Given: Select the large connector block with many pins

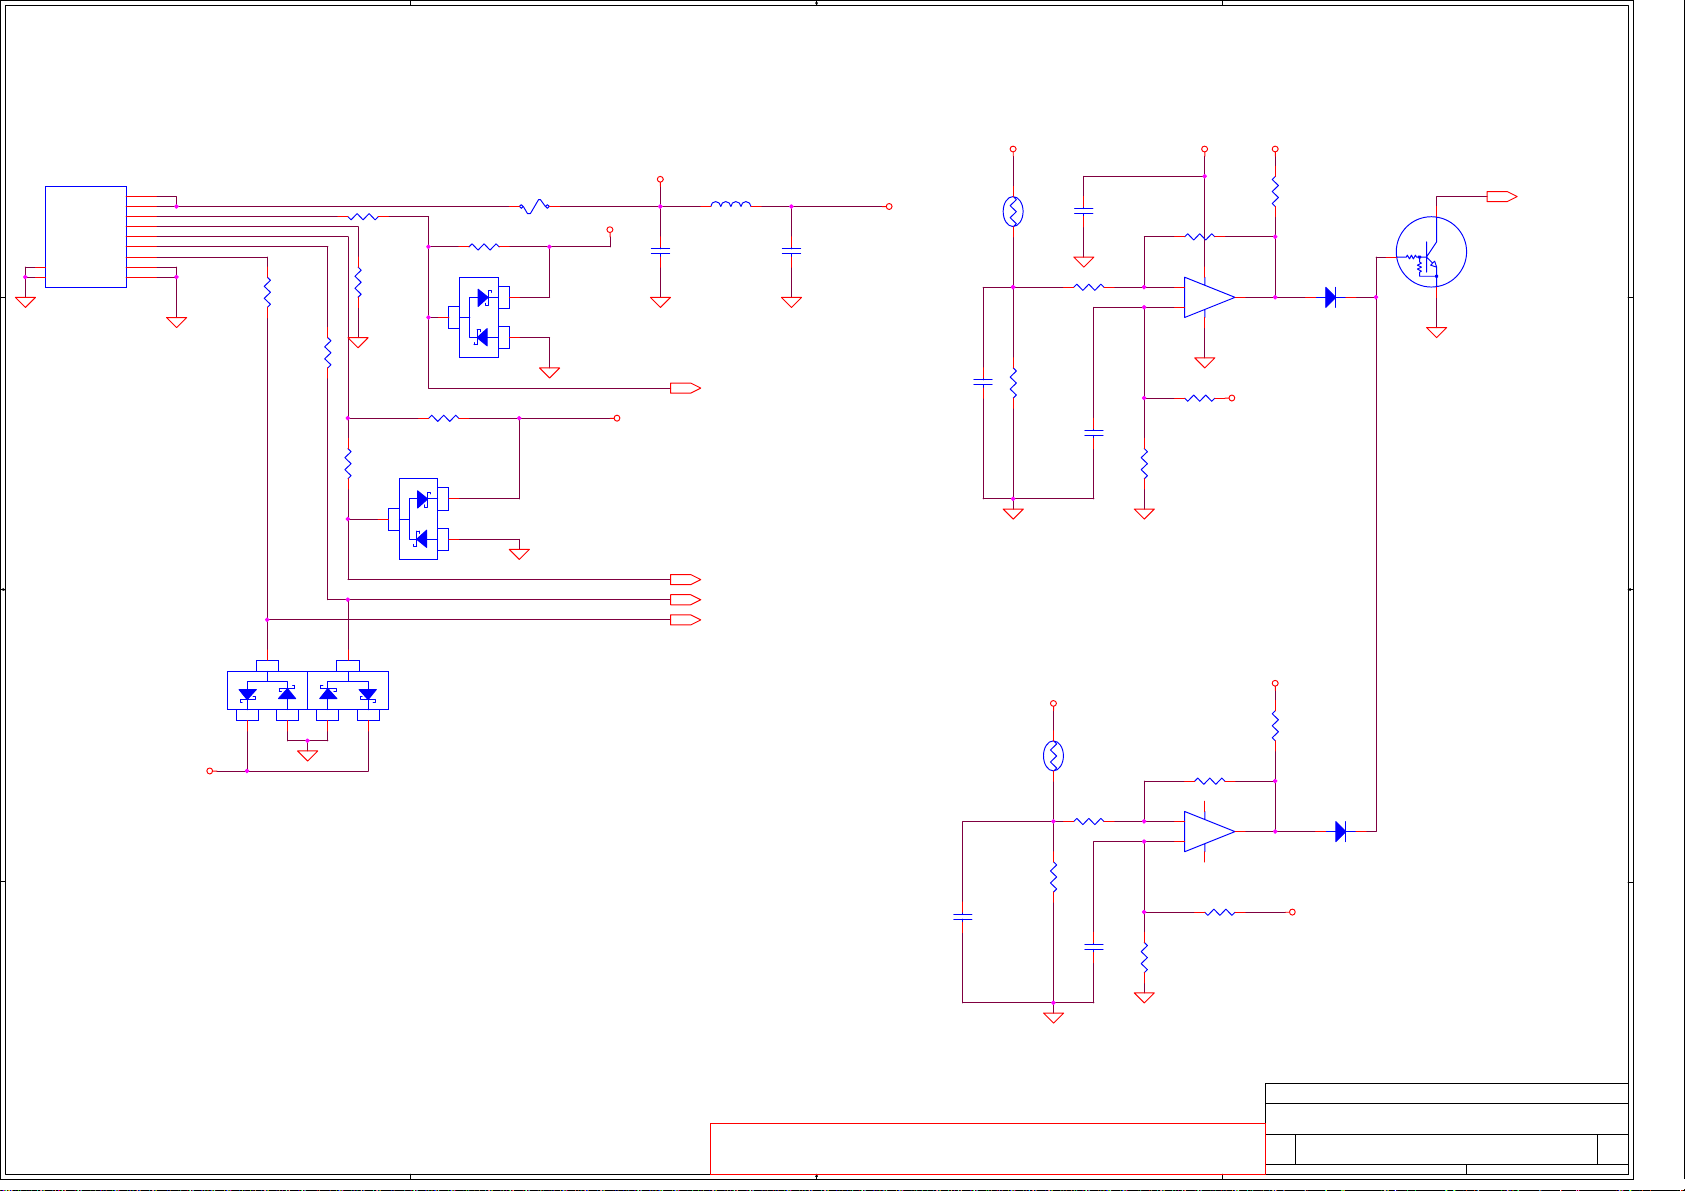Looking at the screenshot, I should (x=86, y=237).
